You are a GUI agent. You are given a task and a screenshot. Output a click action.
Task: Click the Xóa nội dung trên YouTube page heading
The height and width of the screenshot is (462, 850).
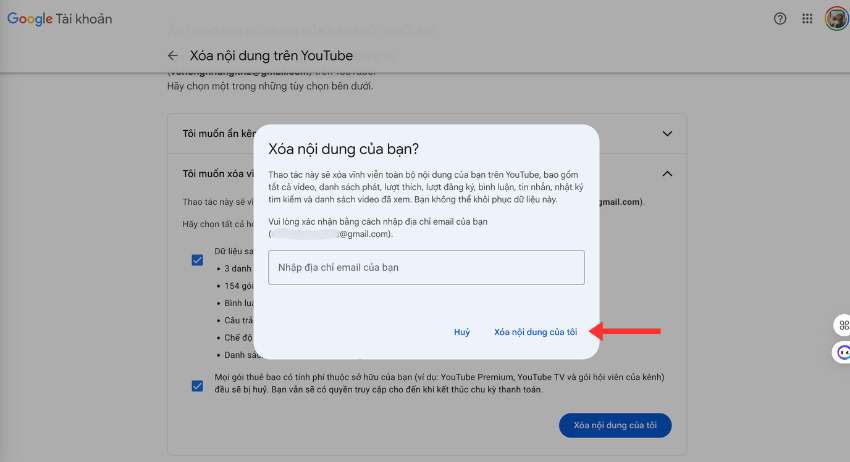[x=271, y=55]
